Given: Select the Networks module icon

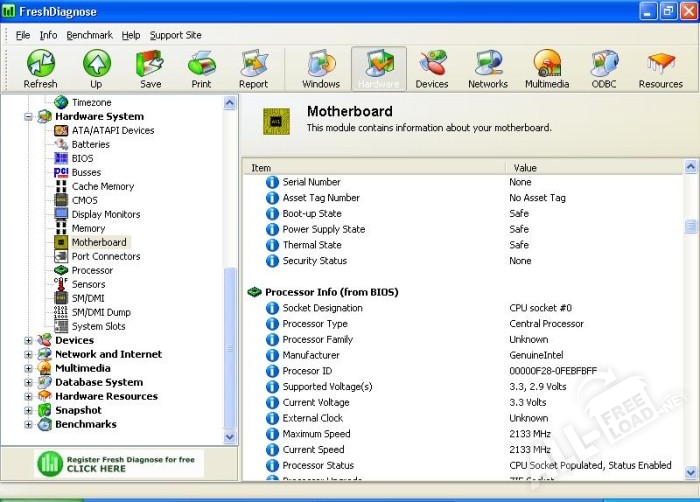Looking at the screenshot, I should [488, 68].
